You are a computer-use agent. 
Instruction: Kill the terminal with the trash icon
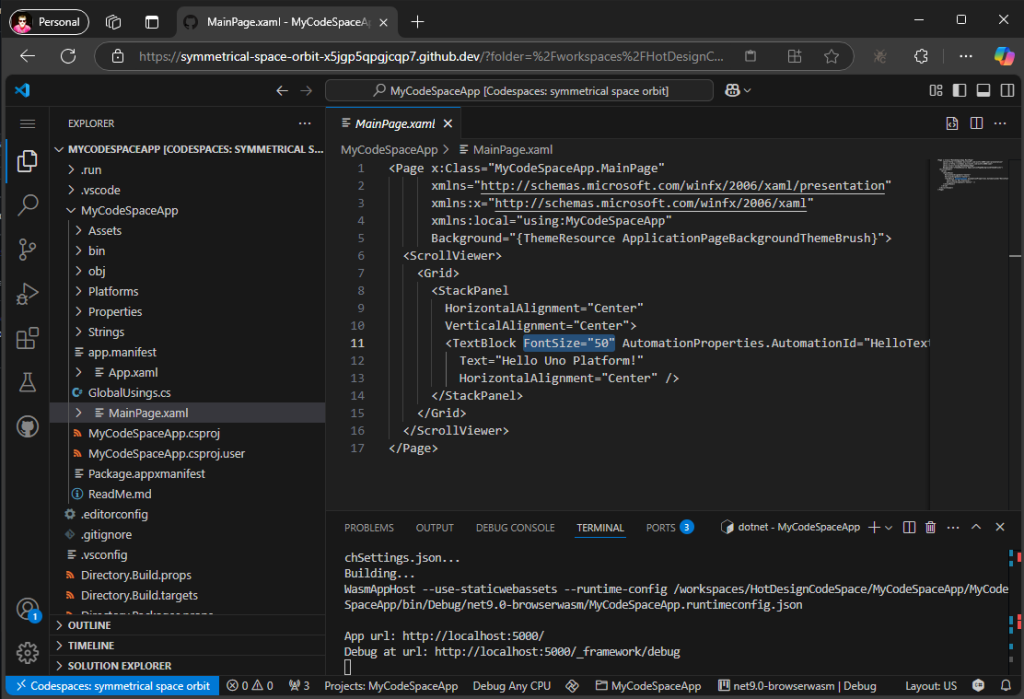coord(931,527)
